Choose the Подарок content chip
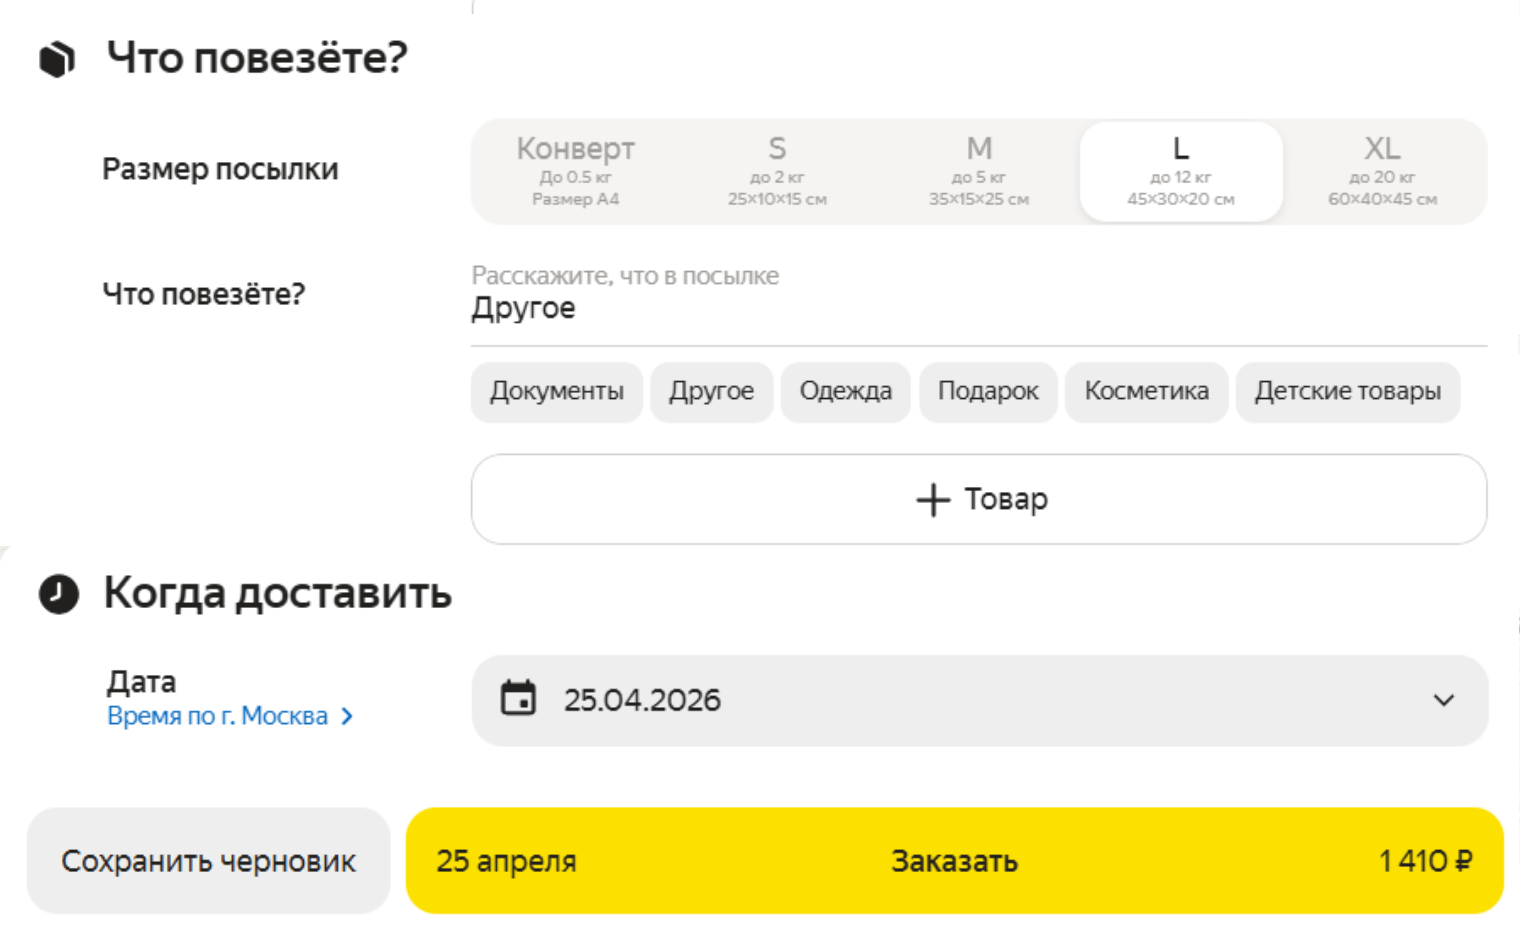1520x941 pixels. point(988,392)
